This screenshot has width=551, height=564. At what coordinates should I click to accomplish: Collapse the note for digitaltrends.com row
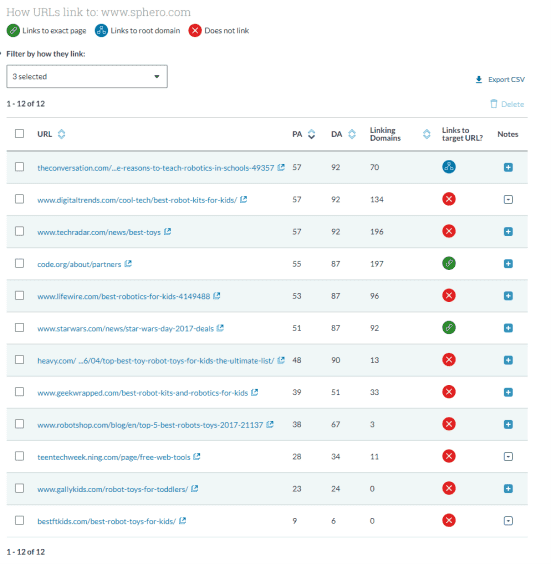tap(508, 199)
